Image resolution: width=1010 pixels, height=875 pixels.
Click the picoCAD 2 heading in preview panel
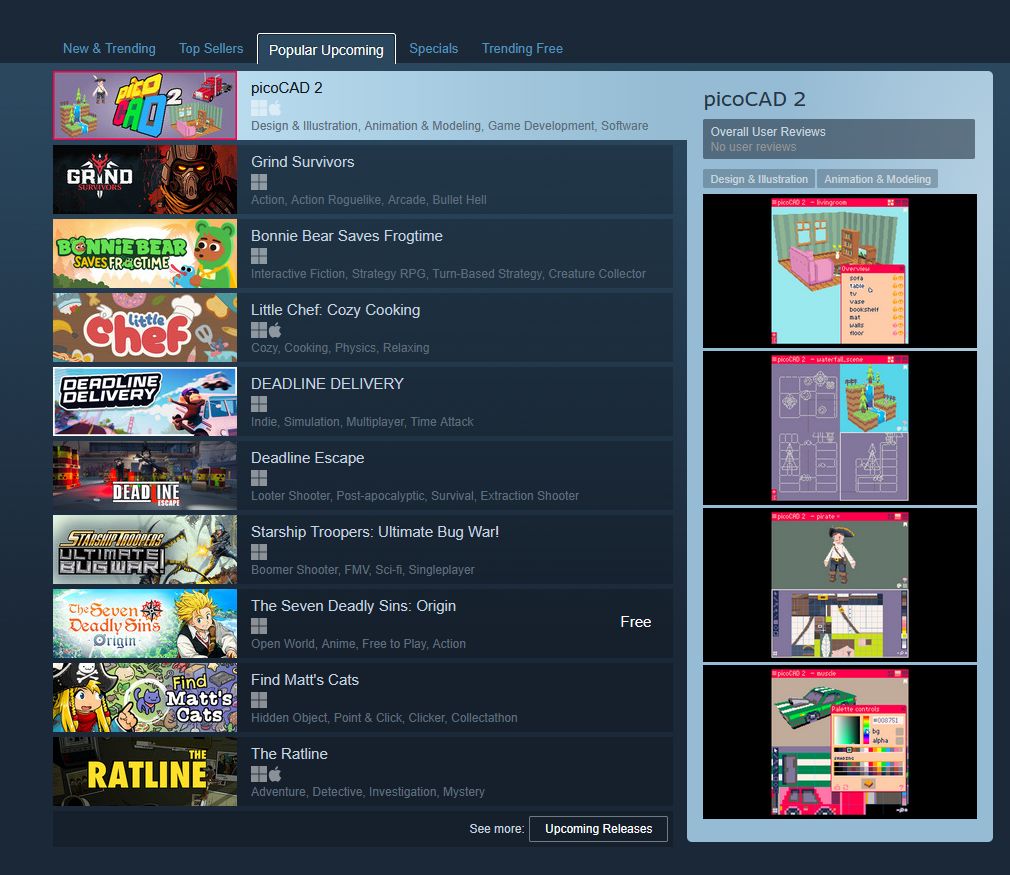pyautogui.click(x=754, y=99)
